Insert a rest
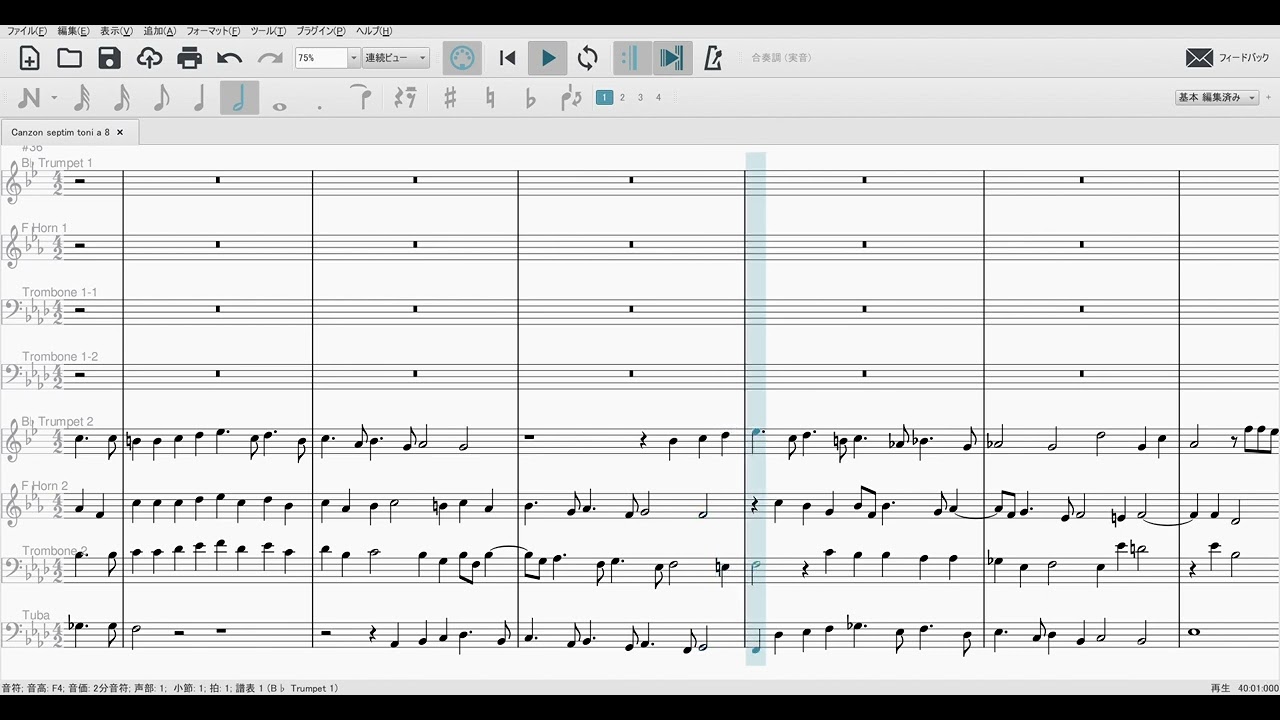The image size is (1280, 720). tap(405, 98)
